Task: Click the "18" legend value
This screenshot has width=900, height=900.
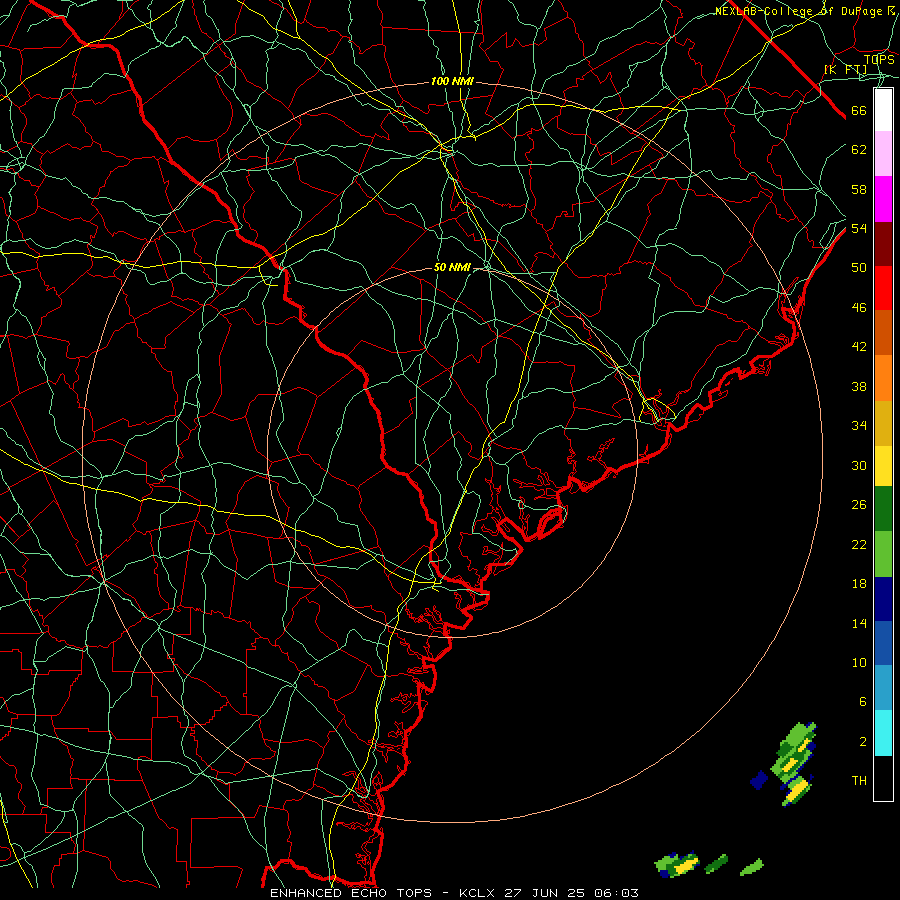Action: point(859,584)
